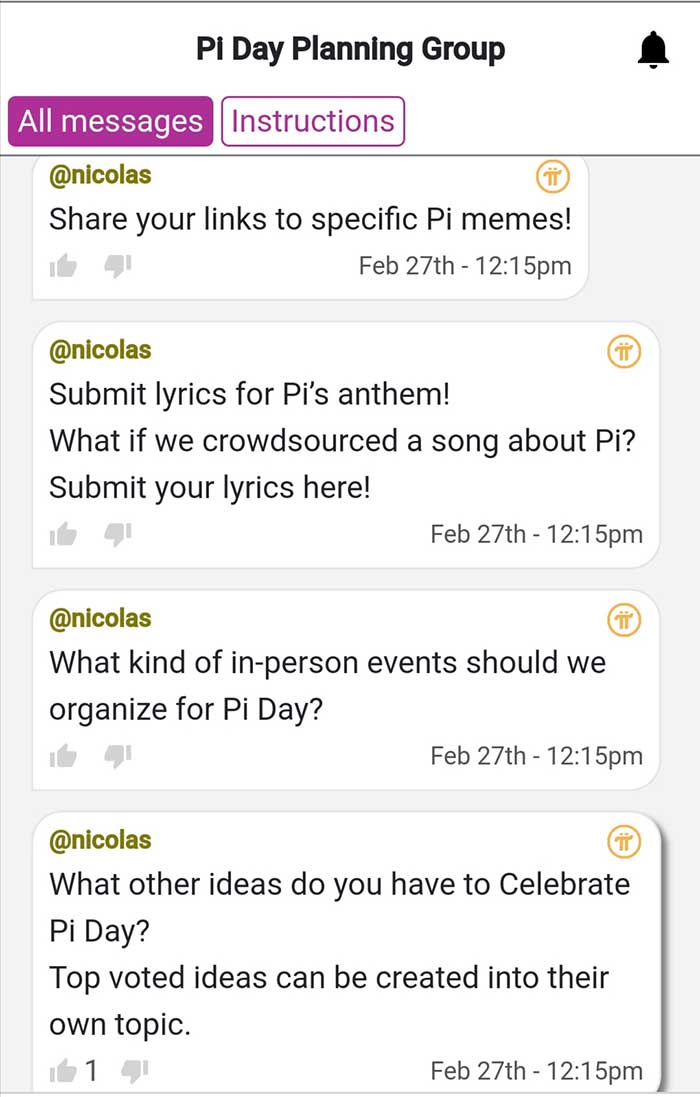
Task: Click Pi badge on the memes message
Action: pos(552,176)
